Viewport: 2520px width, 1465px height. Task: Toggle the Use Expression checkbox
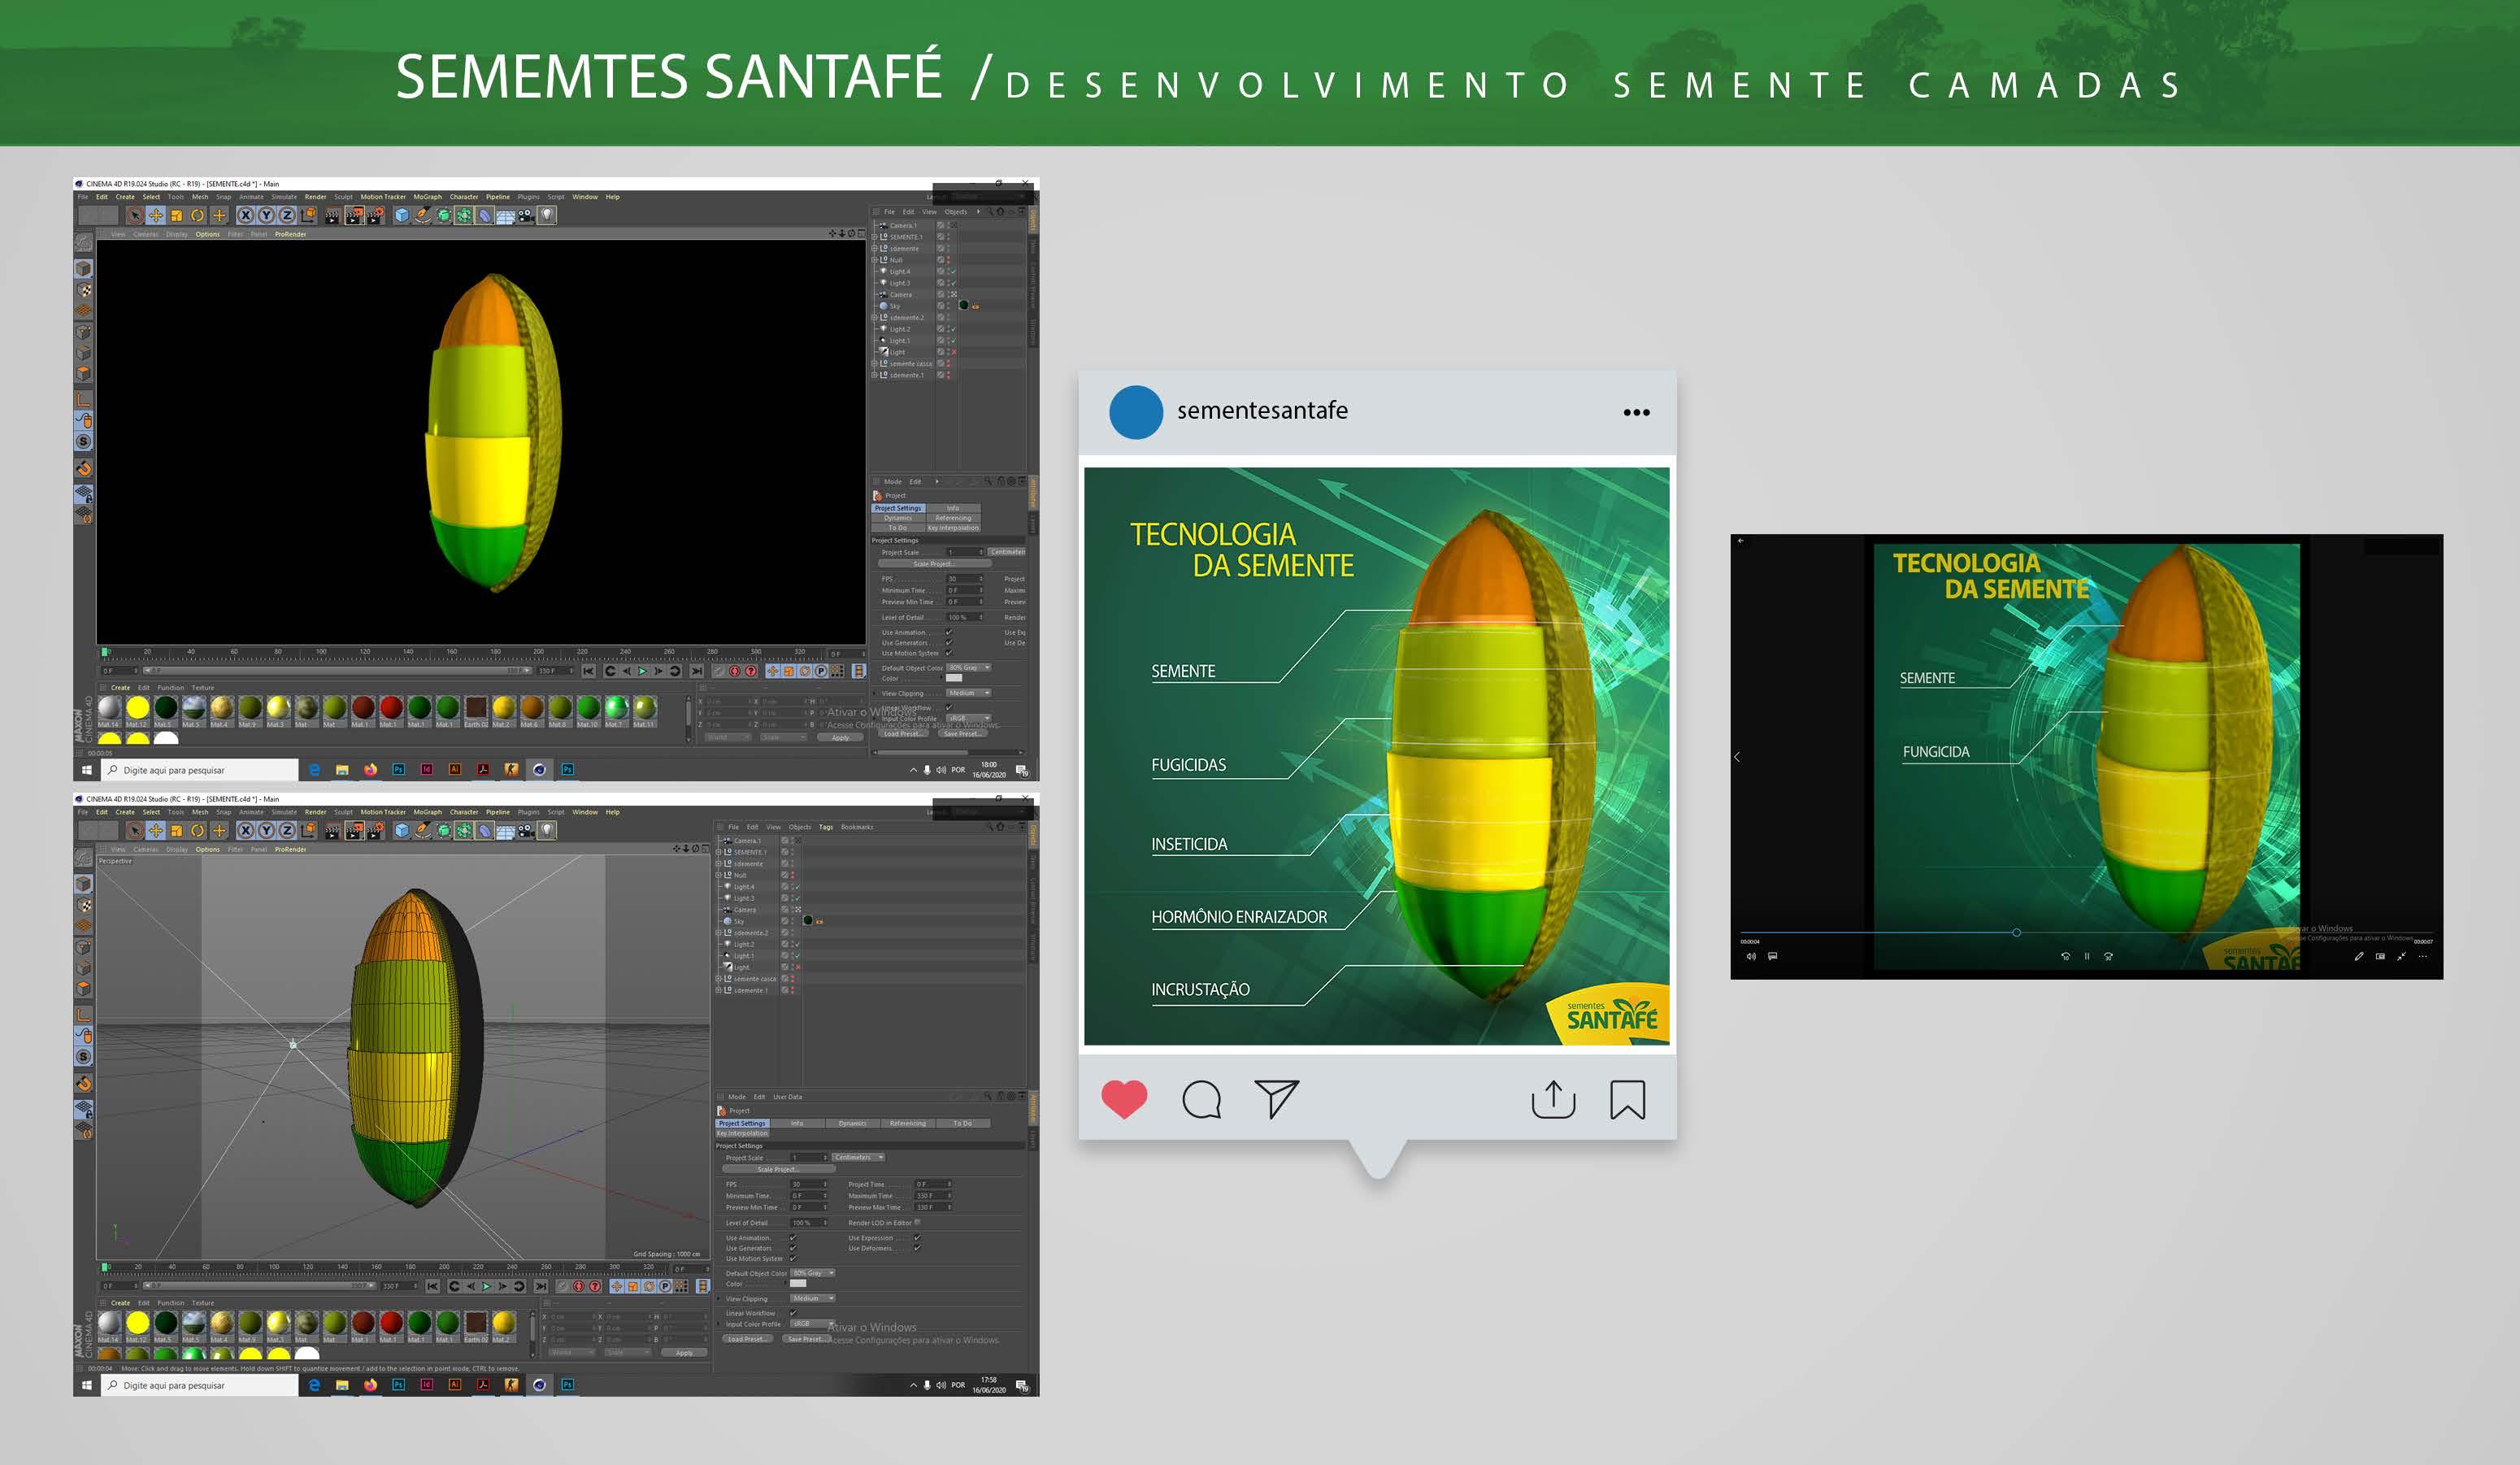[916, 1238]
